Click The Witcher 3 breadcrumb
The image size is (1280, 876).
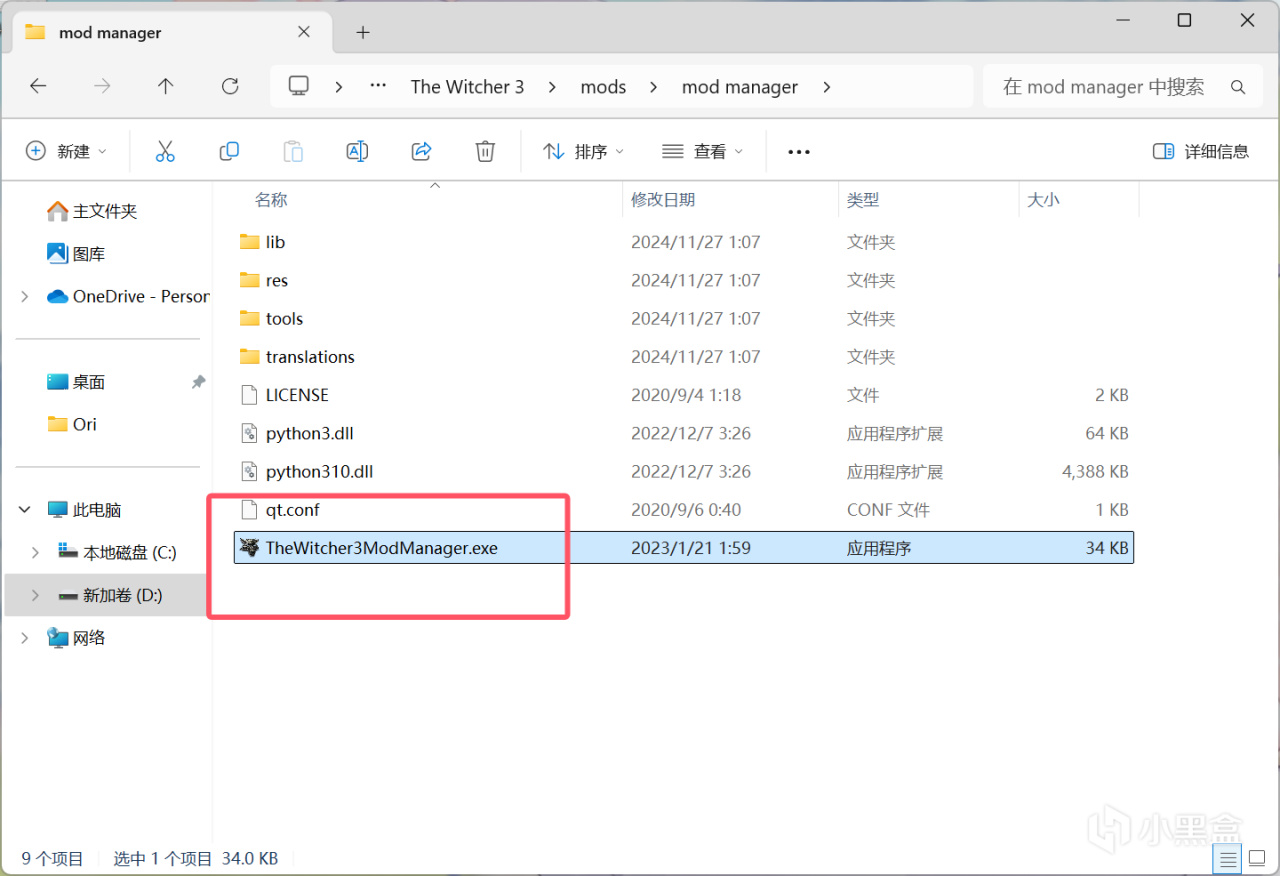click(467, 87)
